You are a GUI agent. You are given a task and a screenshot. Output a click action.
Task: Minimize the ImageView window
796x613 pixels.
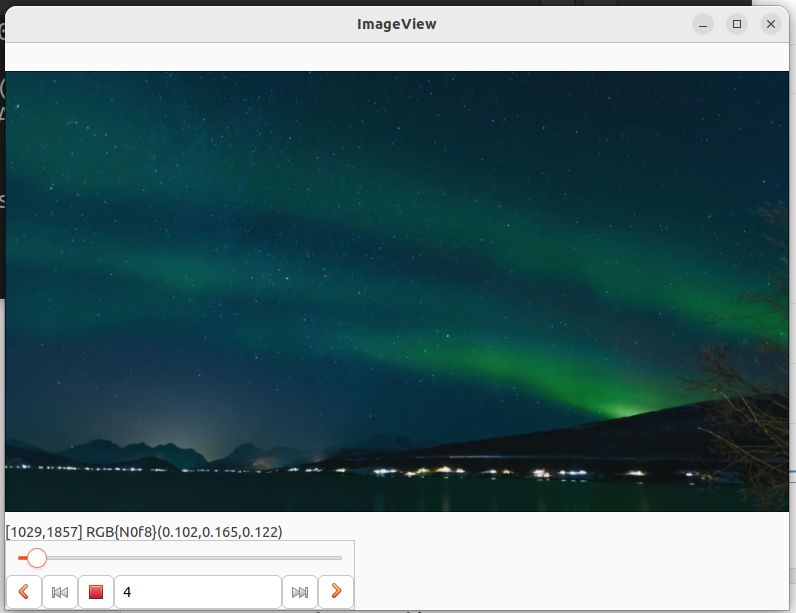coord(703,24)
